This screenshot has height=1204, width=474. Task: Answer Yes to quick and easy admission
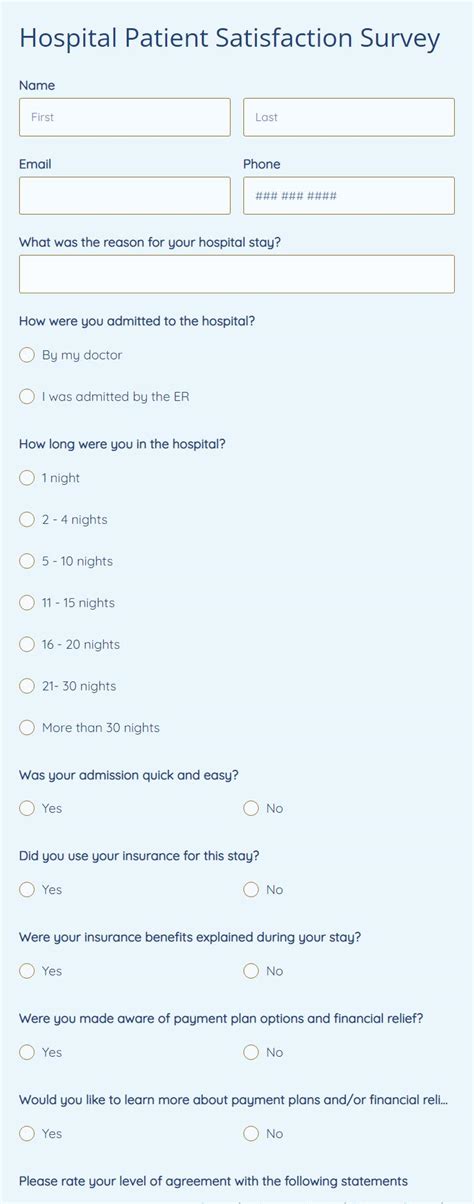coord(27,808)
